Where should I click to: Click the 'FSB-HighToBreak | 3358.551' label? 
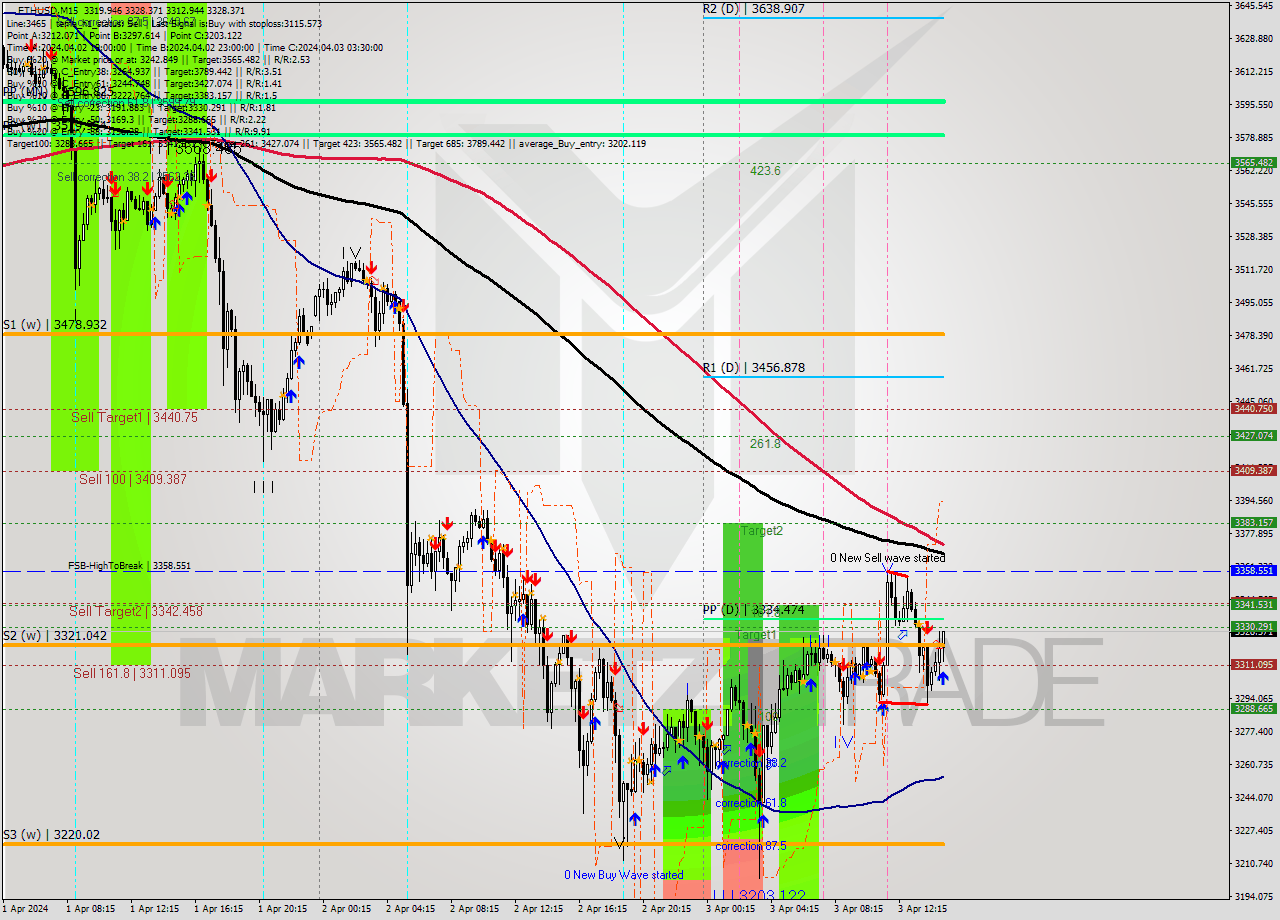(x=129, y=566)
